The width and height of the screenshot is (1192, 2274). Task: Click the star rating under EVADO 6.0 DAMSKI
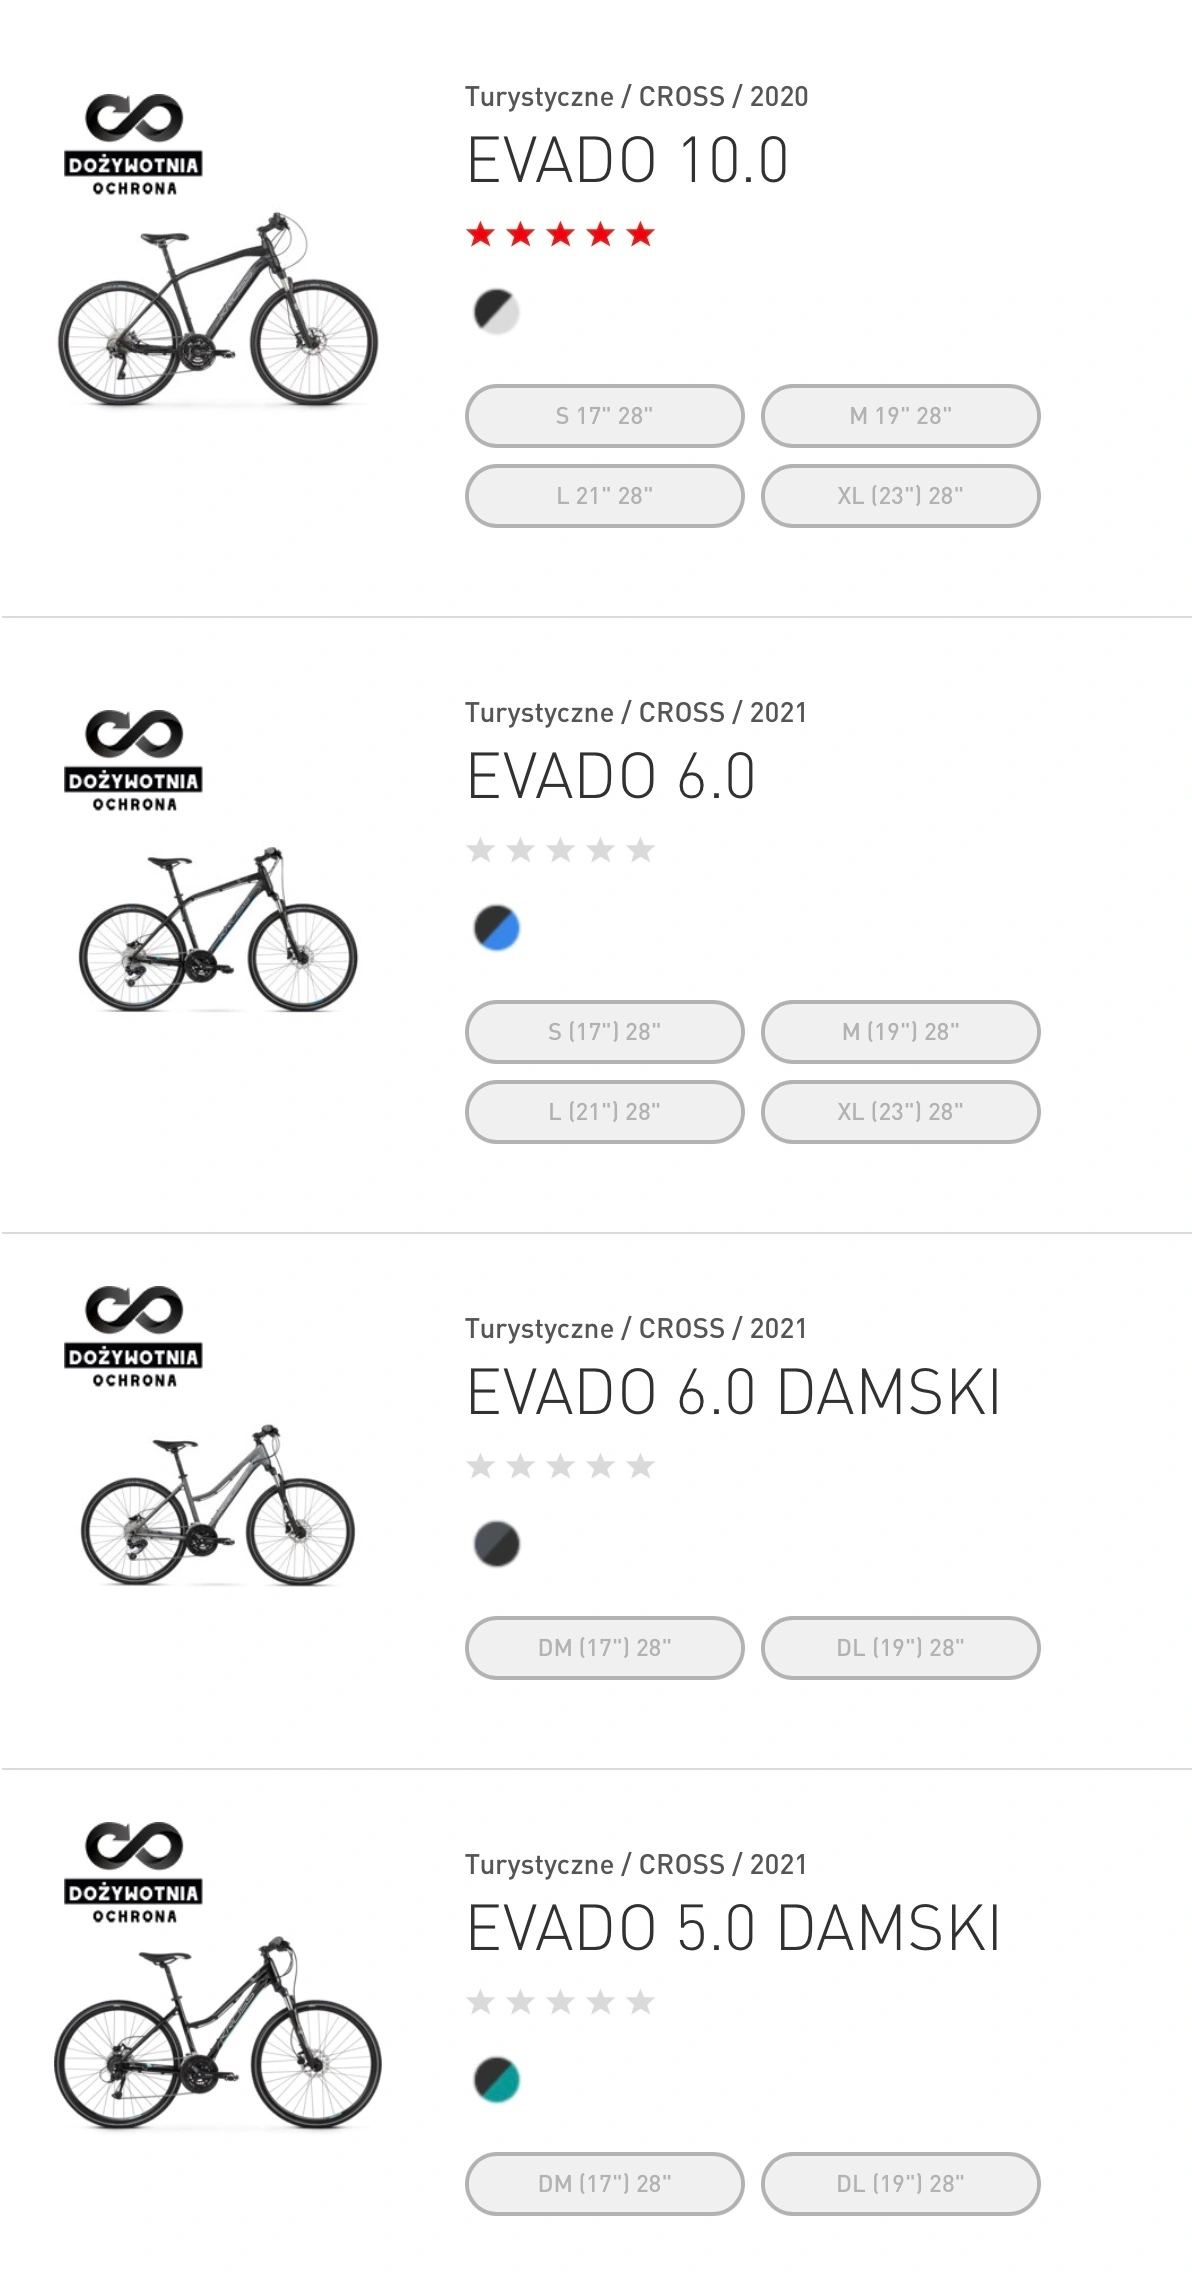560,1467
